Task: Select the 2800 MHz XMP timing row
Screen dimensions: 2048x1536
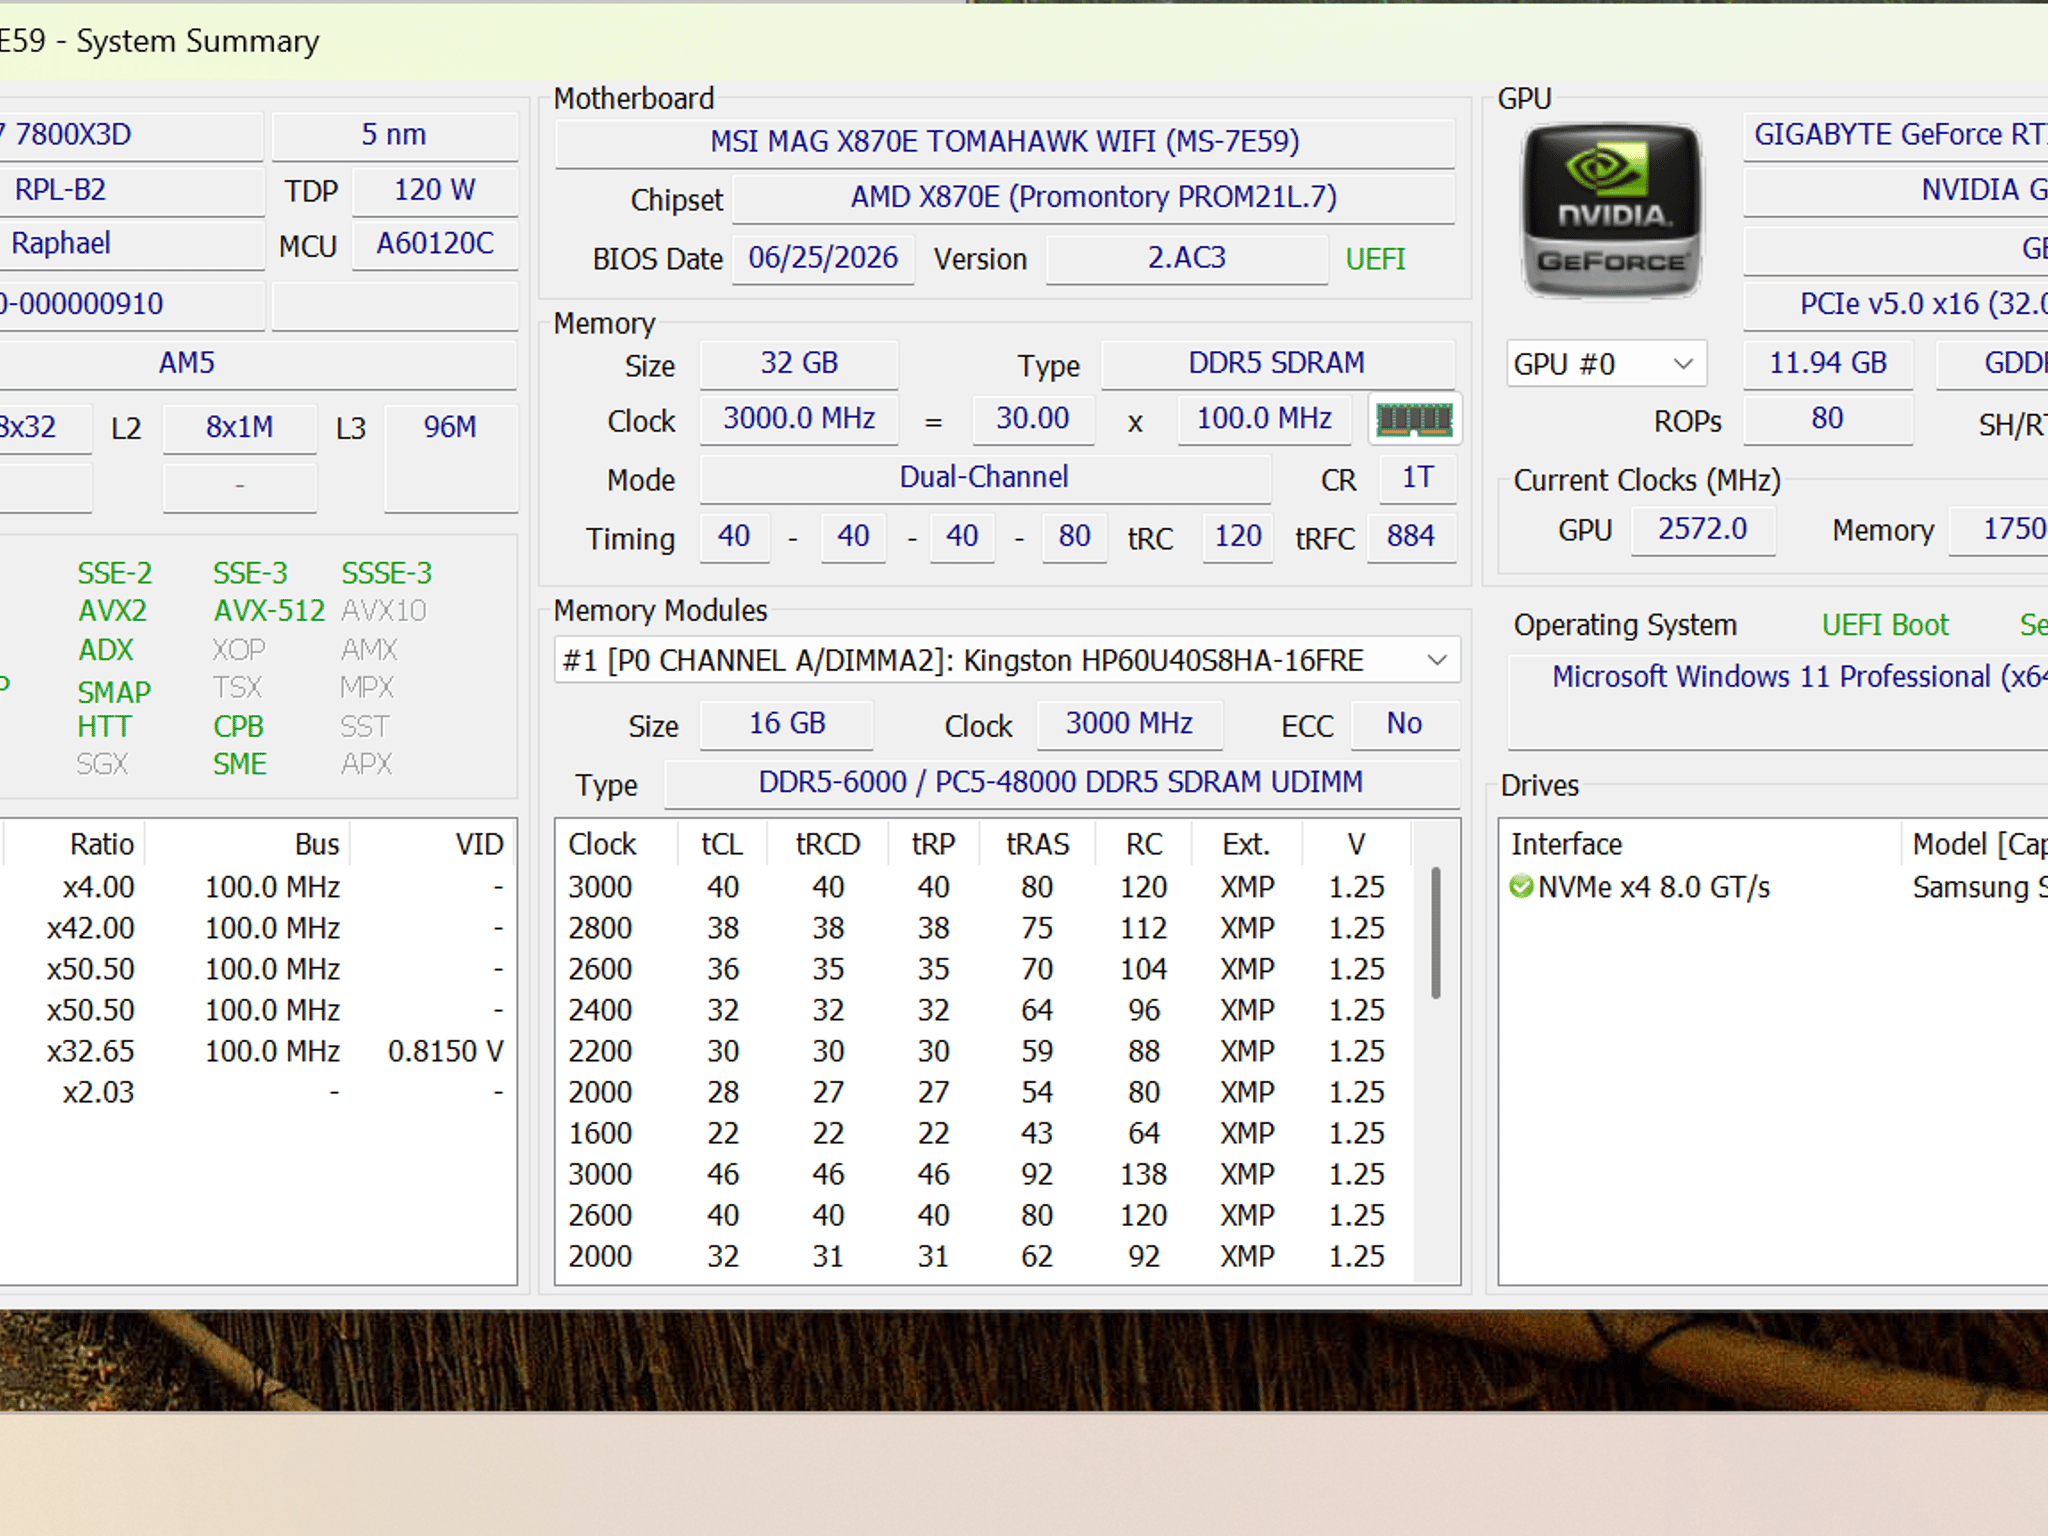Action: coord(985,929)
